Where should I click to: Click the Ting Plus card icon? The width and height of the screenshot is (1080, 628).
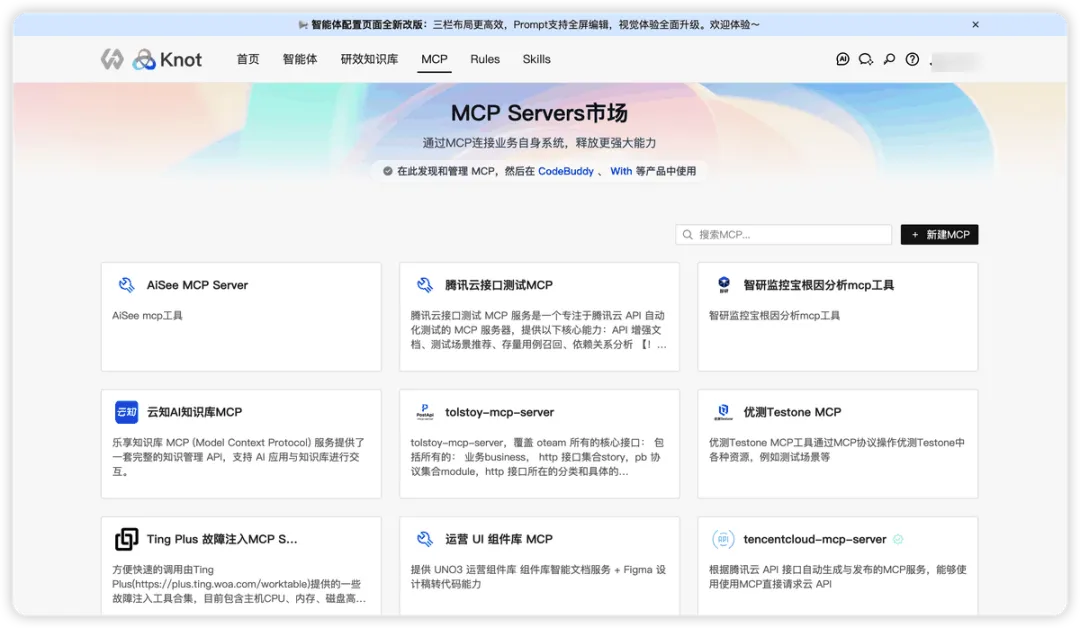click(x=127, y=539)
